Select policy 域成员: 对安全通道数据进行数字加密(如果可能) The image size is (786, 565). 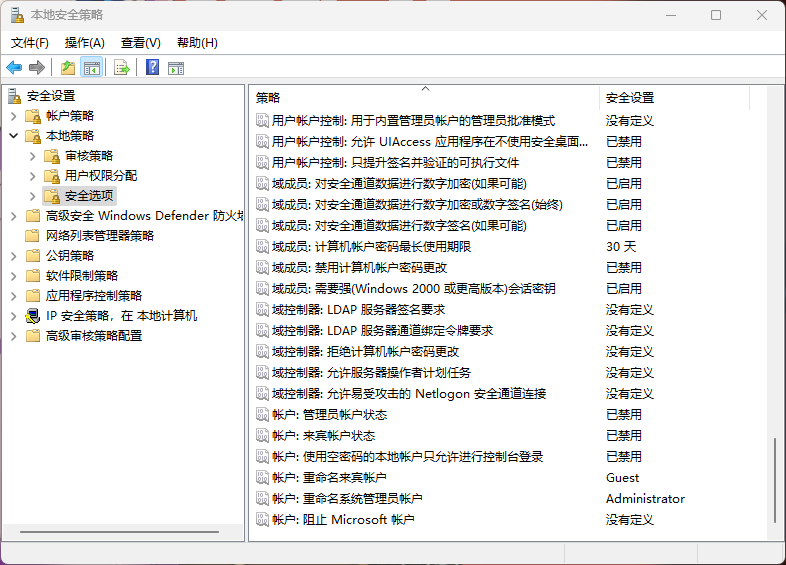(x=399, y=183)
